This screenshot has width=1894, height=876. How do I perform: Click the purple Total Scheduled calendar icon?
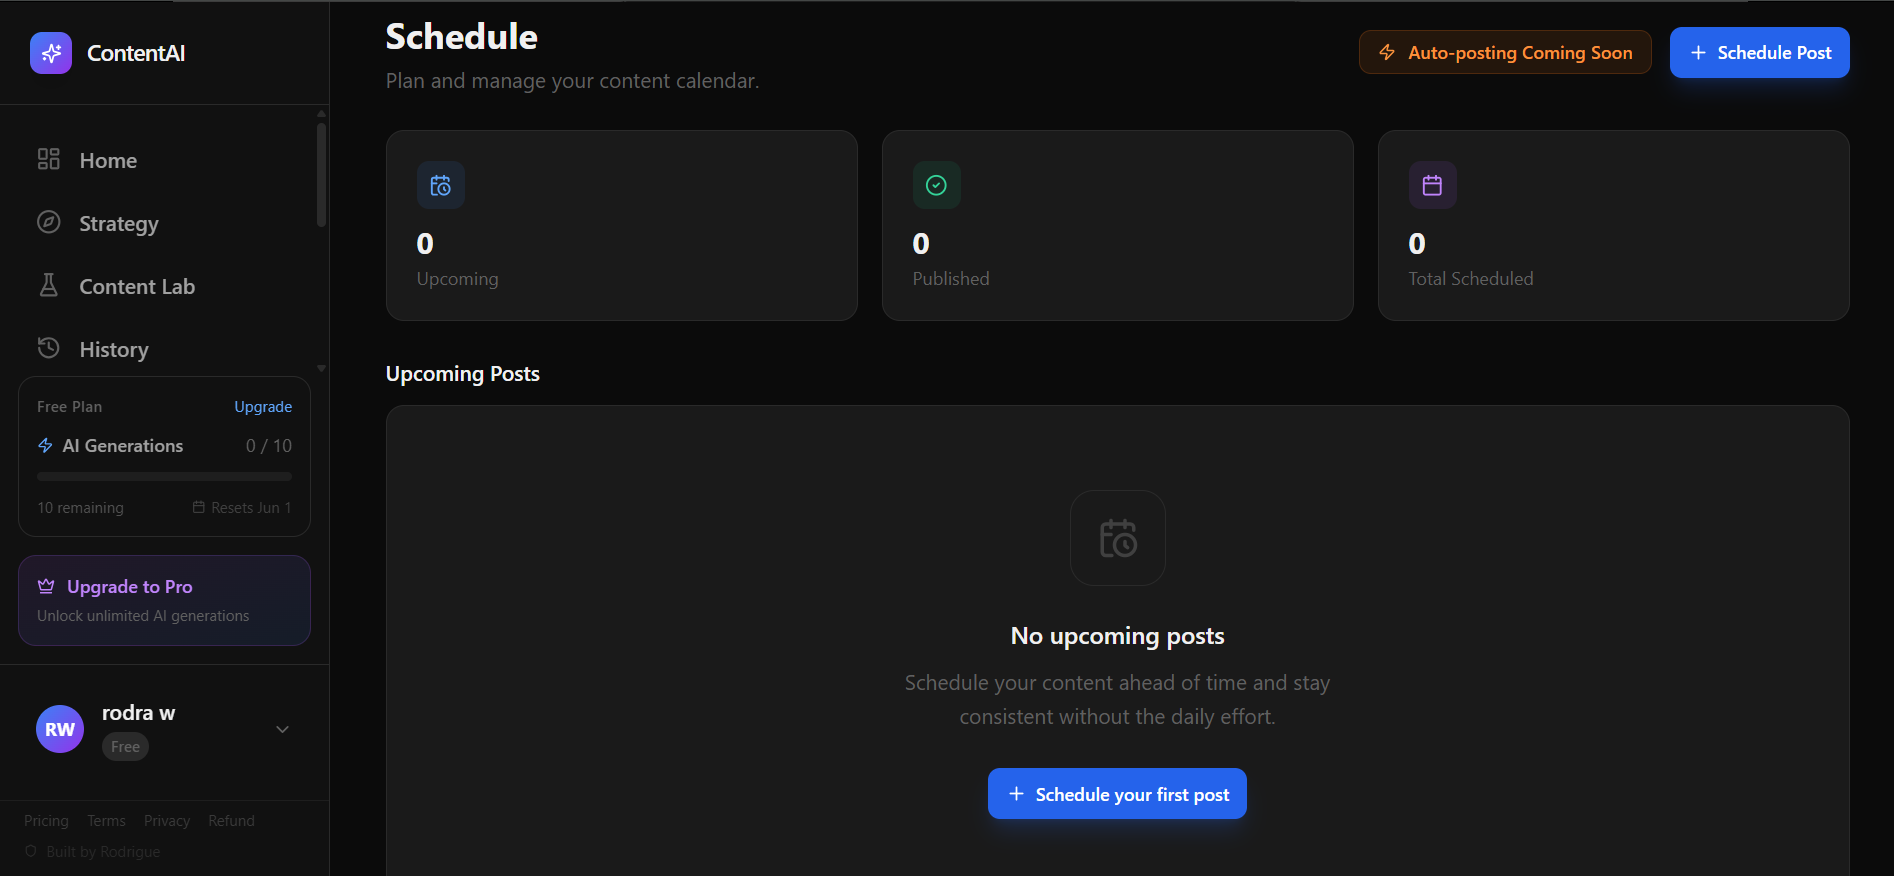pos(1433,185)
